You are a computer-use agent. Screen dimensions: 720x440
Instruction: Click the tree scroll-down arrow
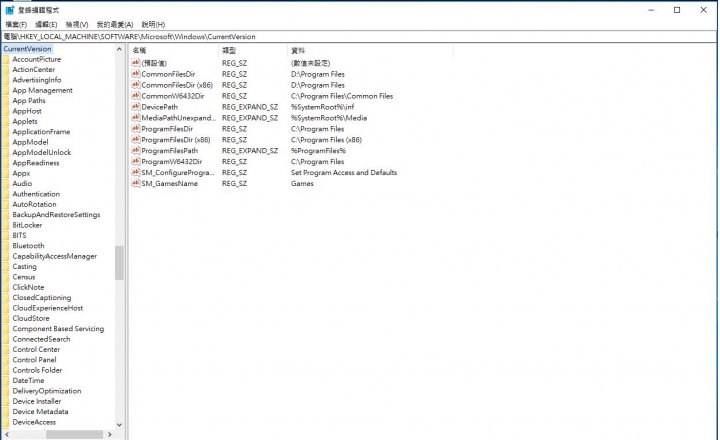click(x=119, y=425)
